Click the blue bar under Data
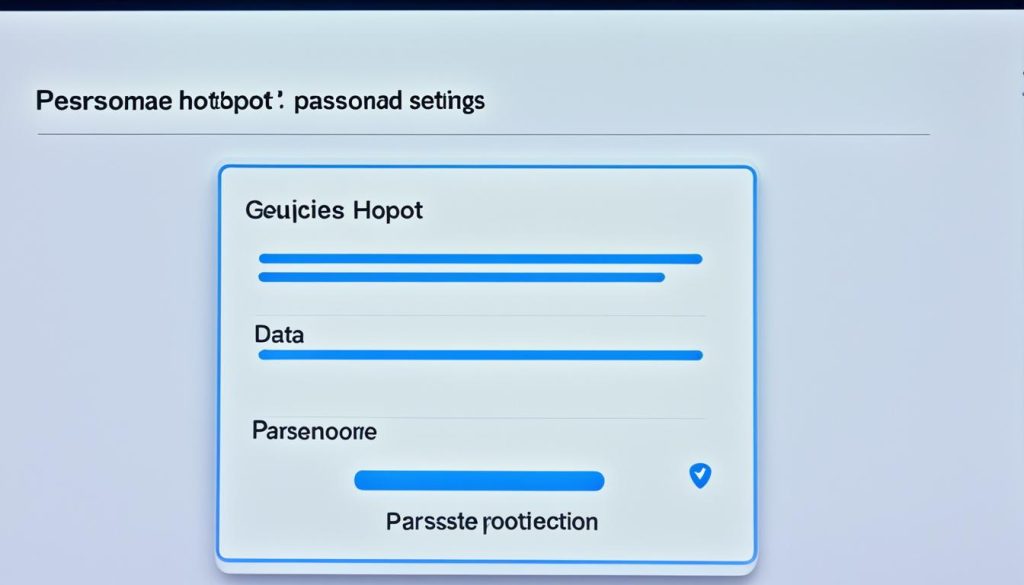Viewport: 1024px width, 585px height. [480, 355]
